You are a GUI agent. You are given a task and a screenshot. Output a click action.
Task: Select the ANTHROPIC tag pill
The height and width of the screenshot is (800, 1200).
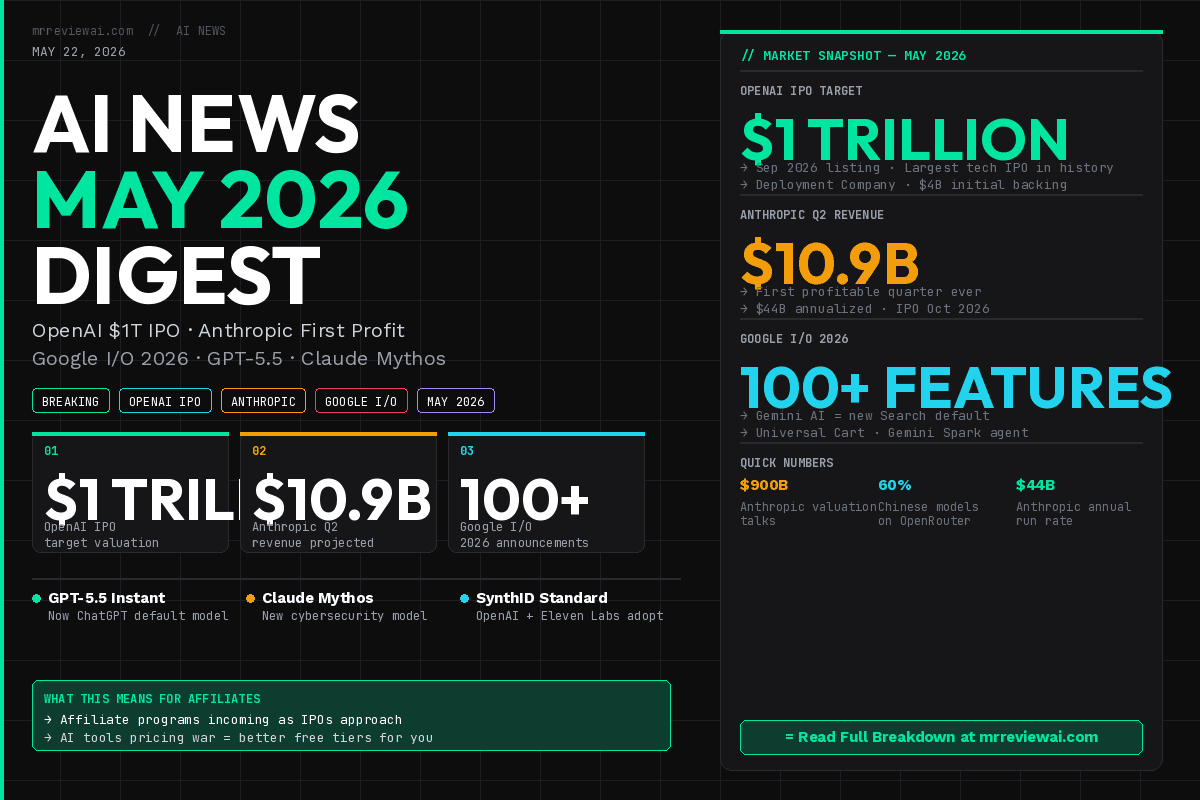tap(263, 401)
